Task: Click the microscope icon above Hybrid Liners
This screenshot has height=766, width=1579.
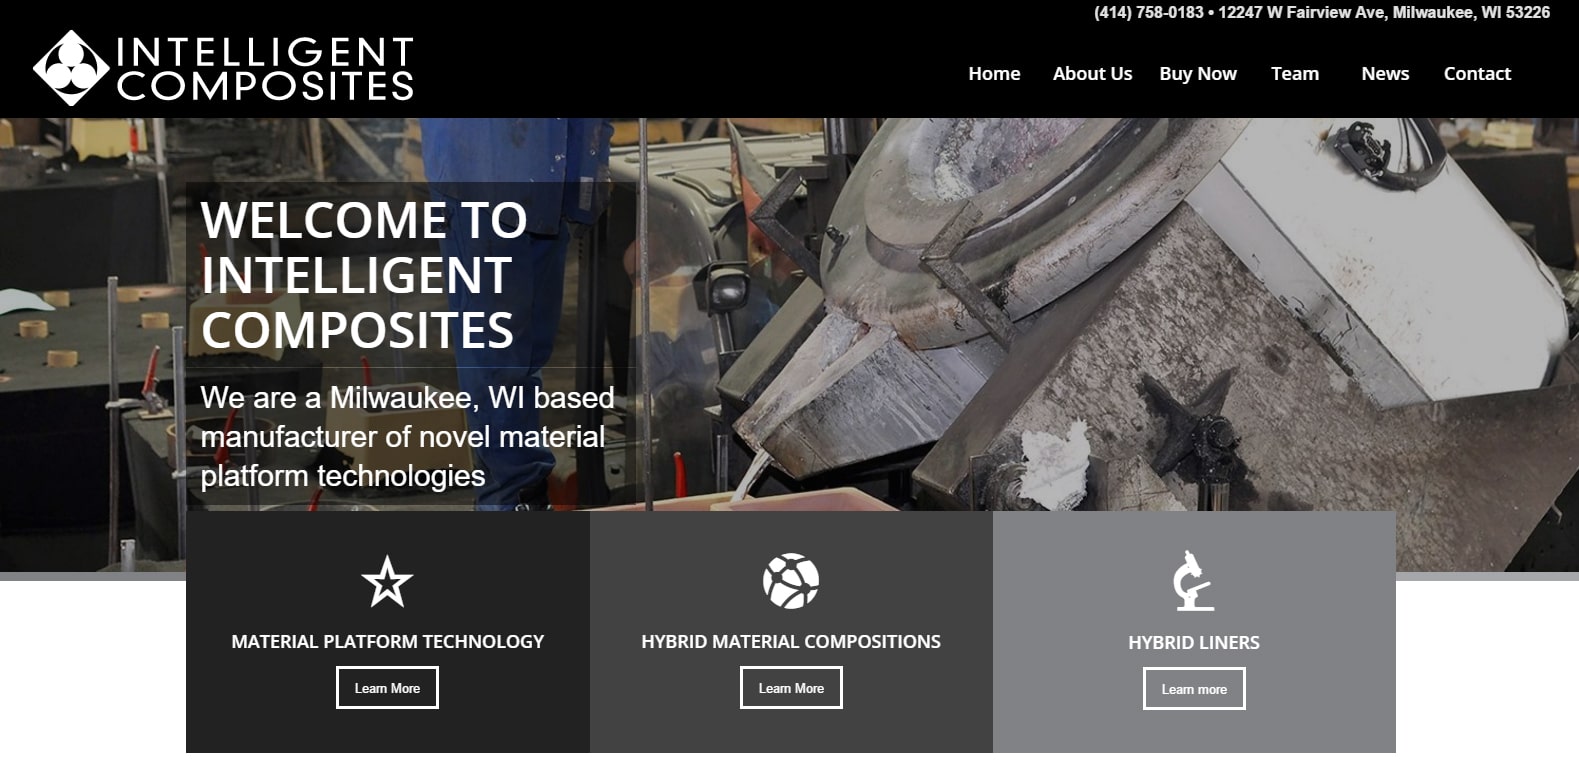Action: click(1193, 581)
